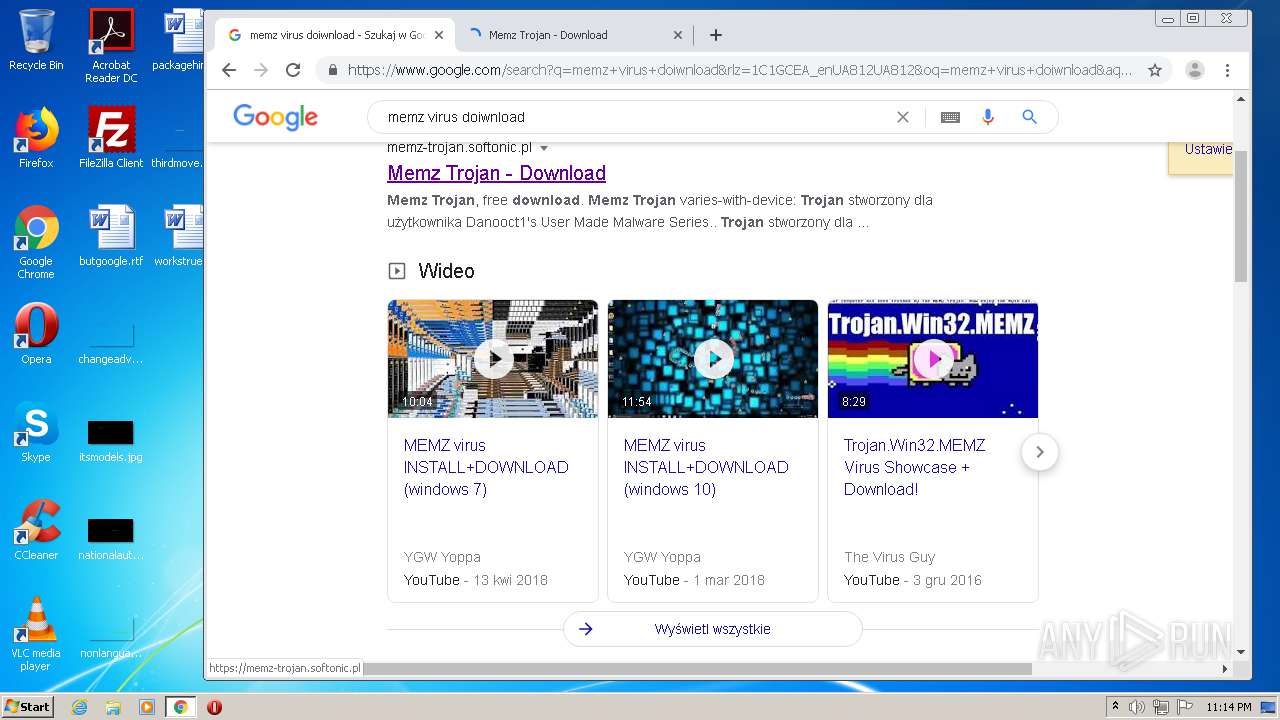Click the Ustawienia notice at right edge
Image resolution: width=1280 pixels, height=720 pixels.
point(1207,149)
